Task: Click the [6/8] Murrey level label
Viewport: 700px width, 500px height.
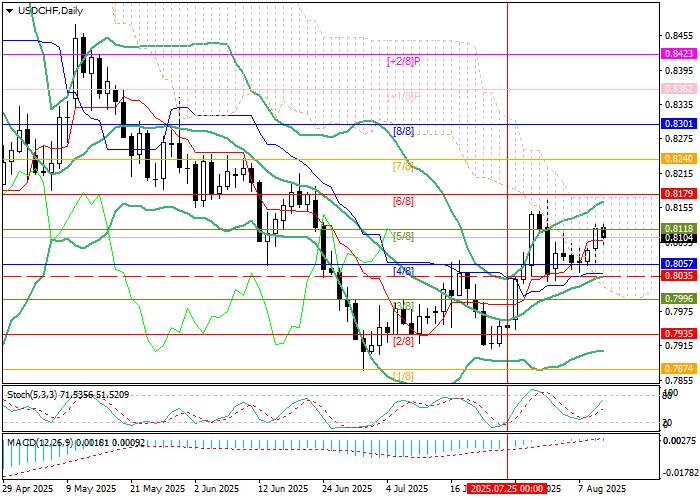Action: pyautogui.click(x=403, y=201)
